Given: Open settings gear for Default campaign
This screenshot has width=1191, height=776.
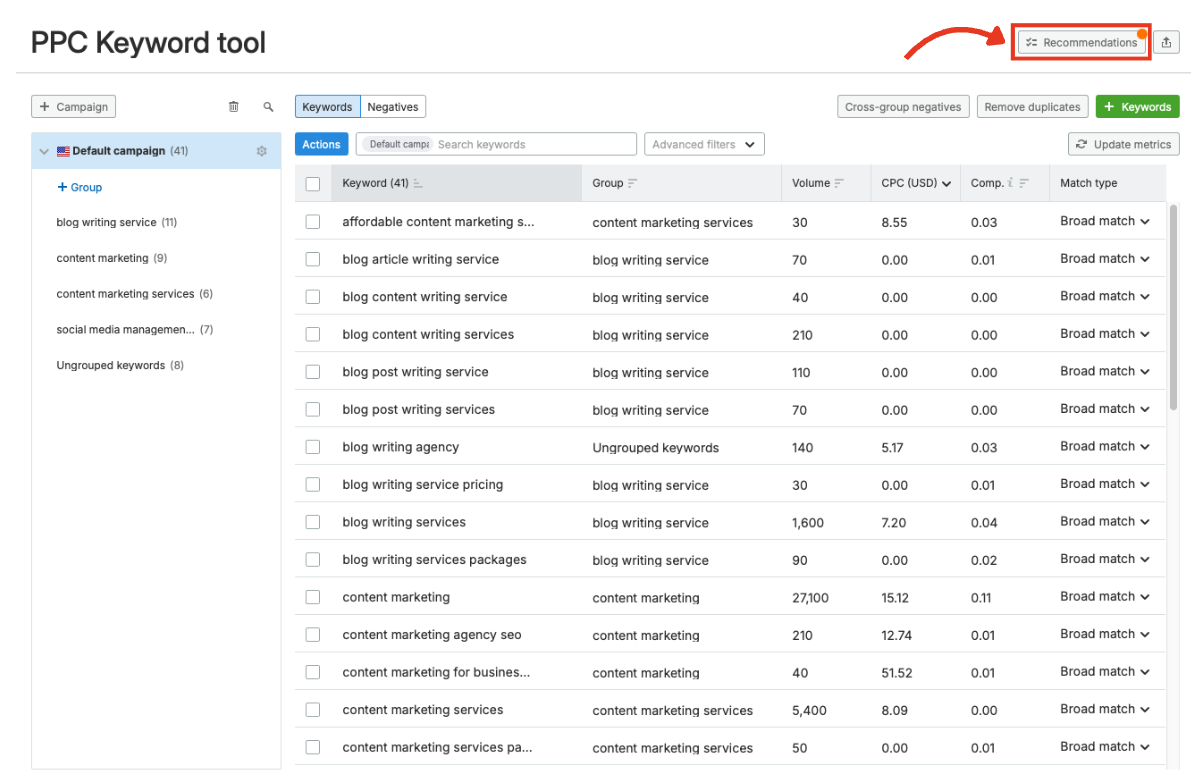Looking at the screenshot, I should (x=261, y=150).
